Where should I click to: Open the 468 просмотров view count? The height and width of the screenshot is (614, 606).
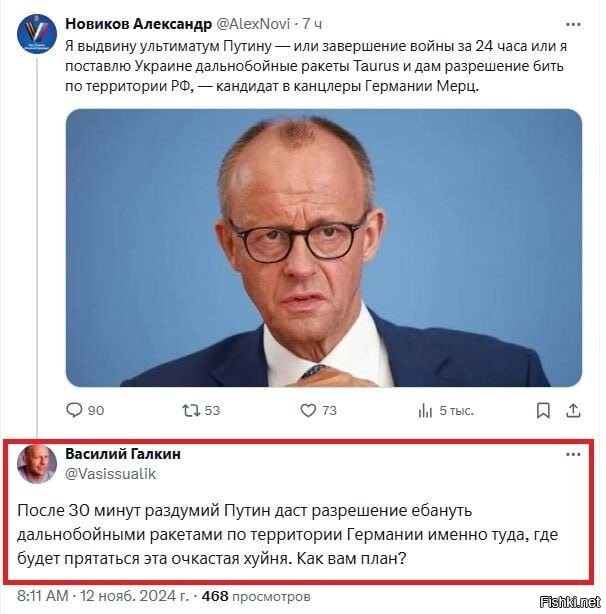[256, 596]
